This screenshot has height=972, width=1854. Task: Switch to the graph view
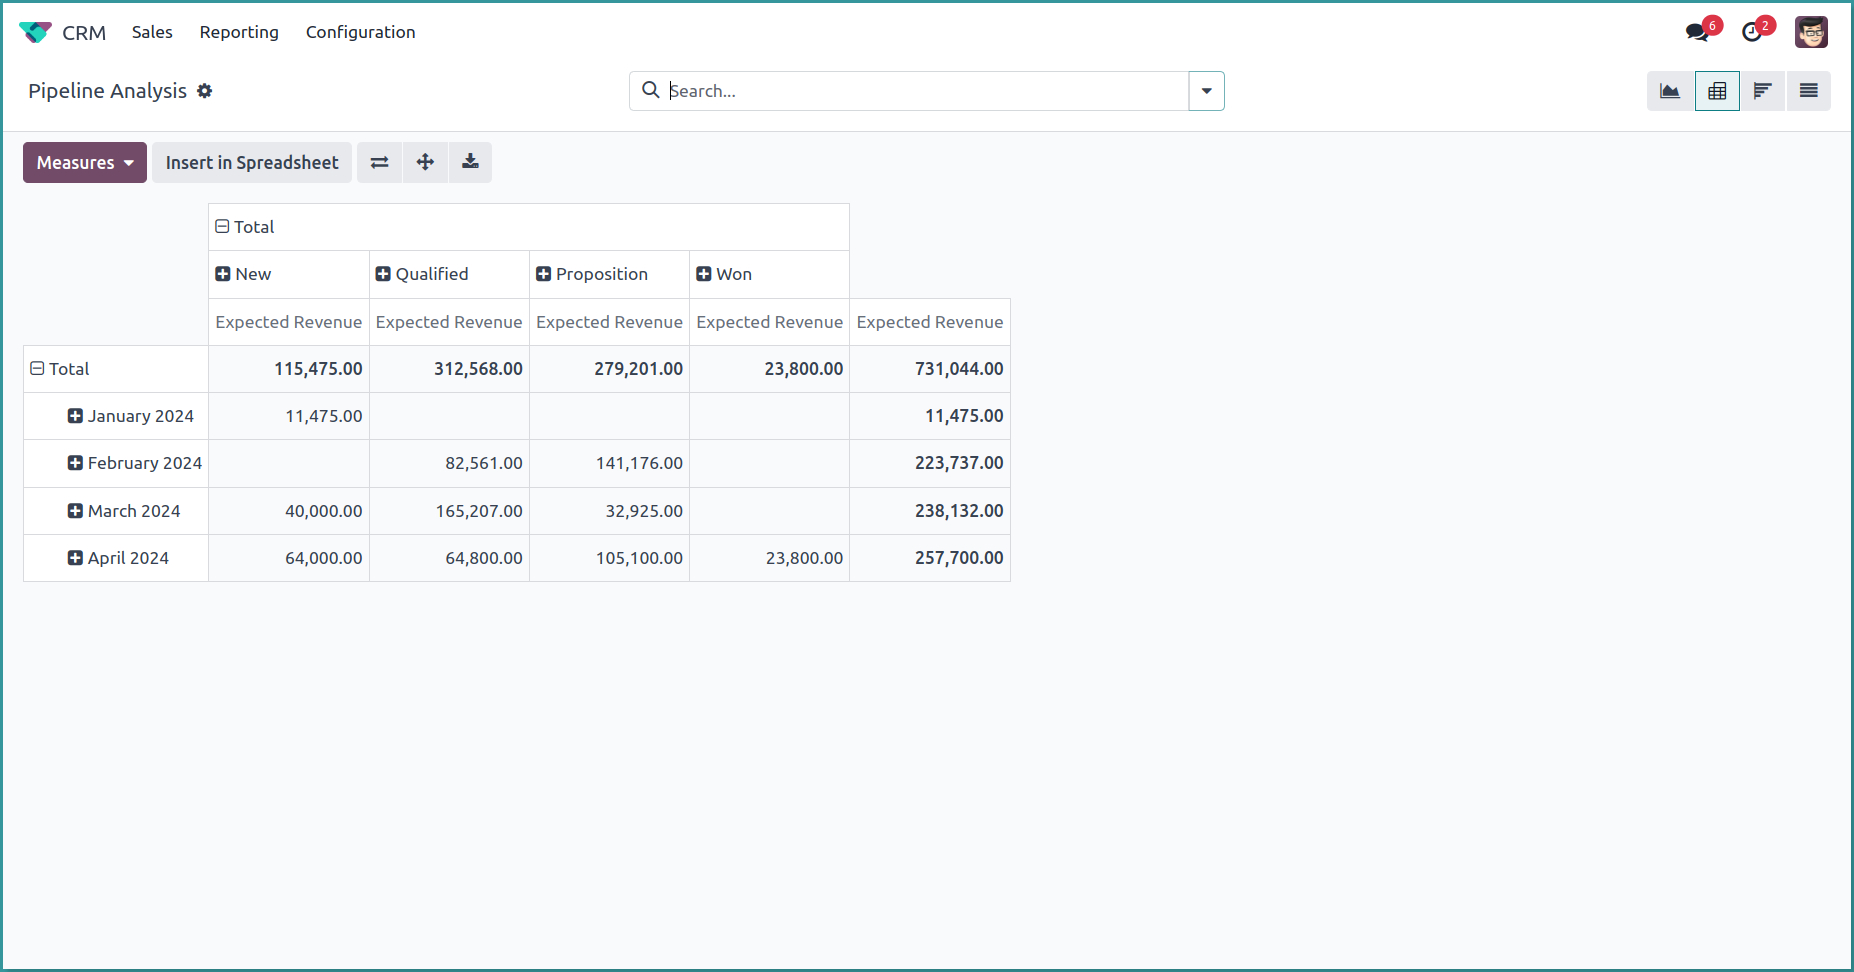pos(1670,90)
